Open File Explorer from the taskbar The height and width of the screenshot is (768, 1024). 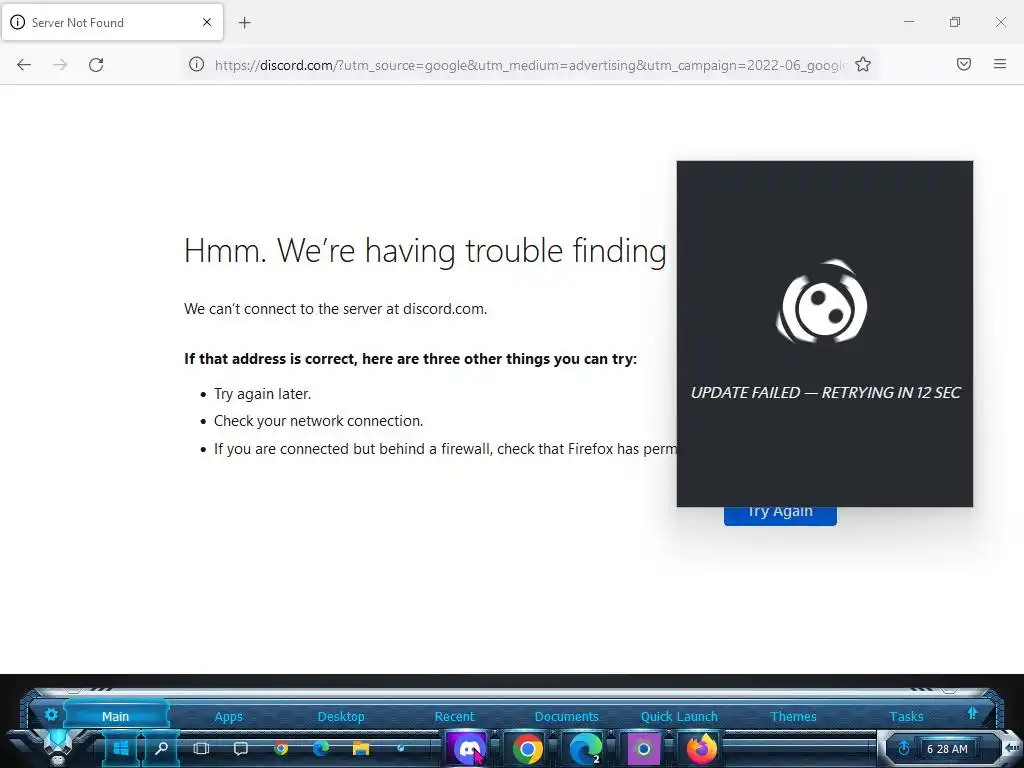coord(360,748)
